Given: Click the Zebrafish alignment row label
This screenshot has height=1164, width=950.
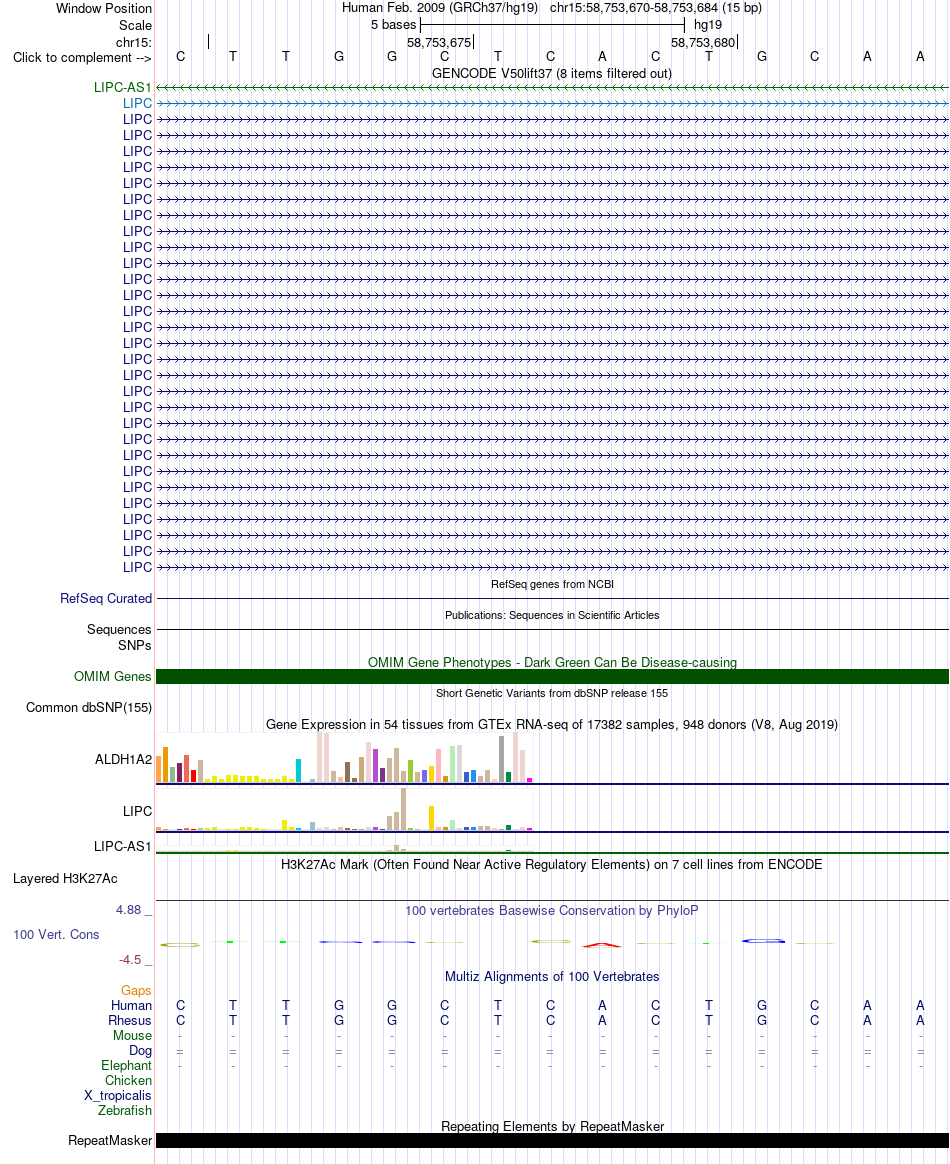Looking at the screenshot, I should 125,1111.
